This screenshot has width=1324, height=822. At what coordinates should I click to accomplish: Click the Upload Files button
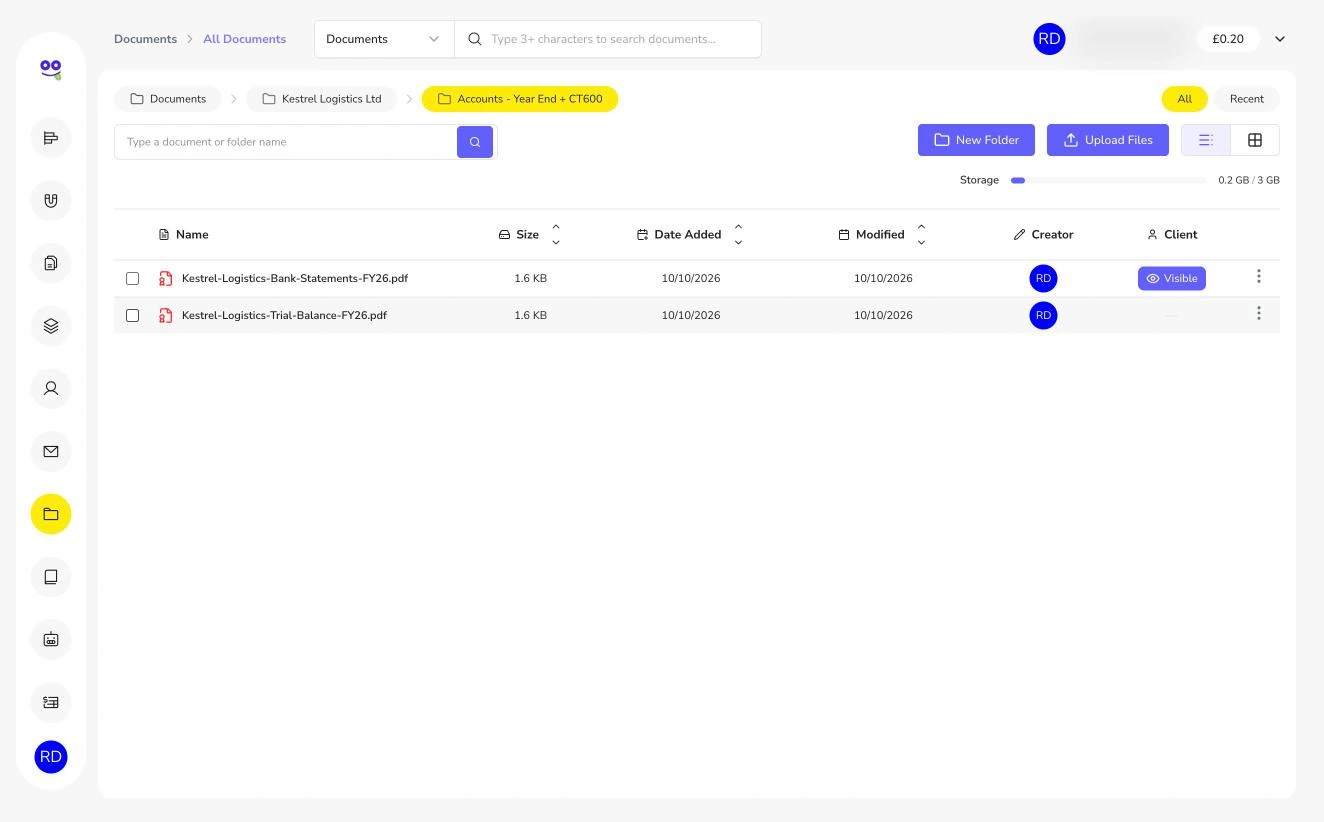coord(1108,140)
